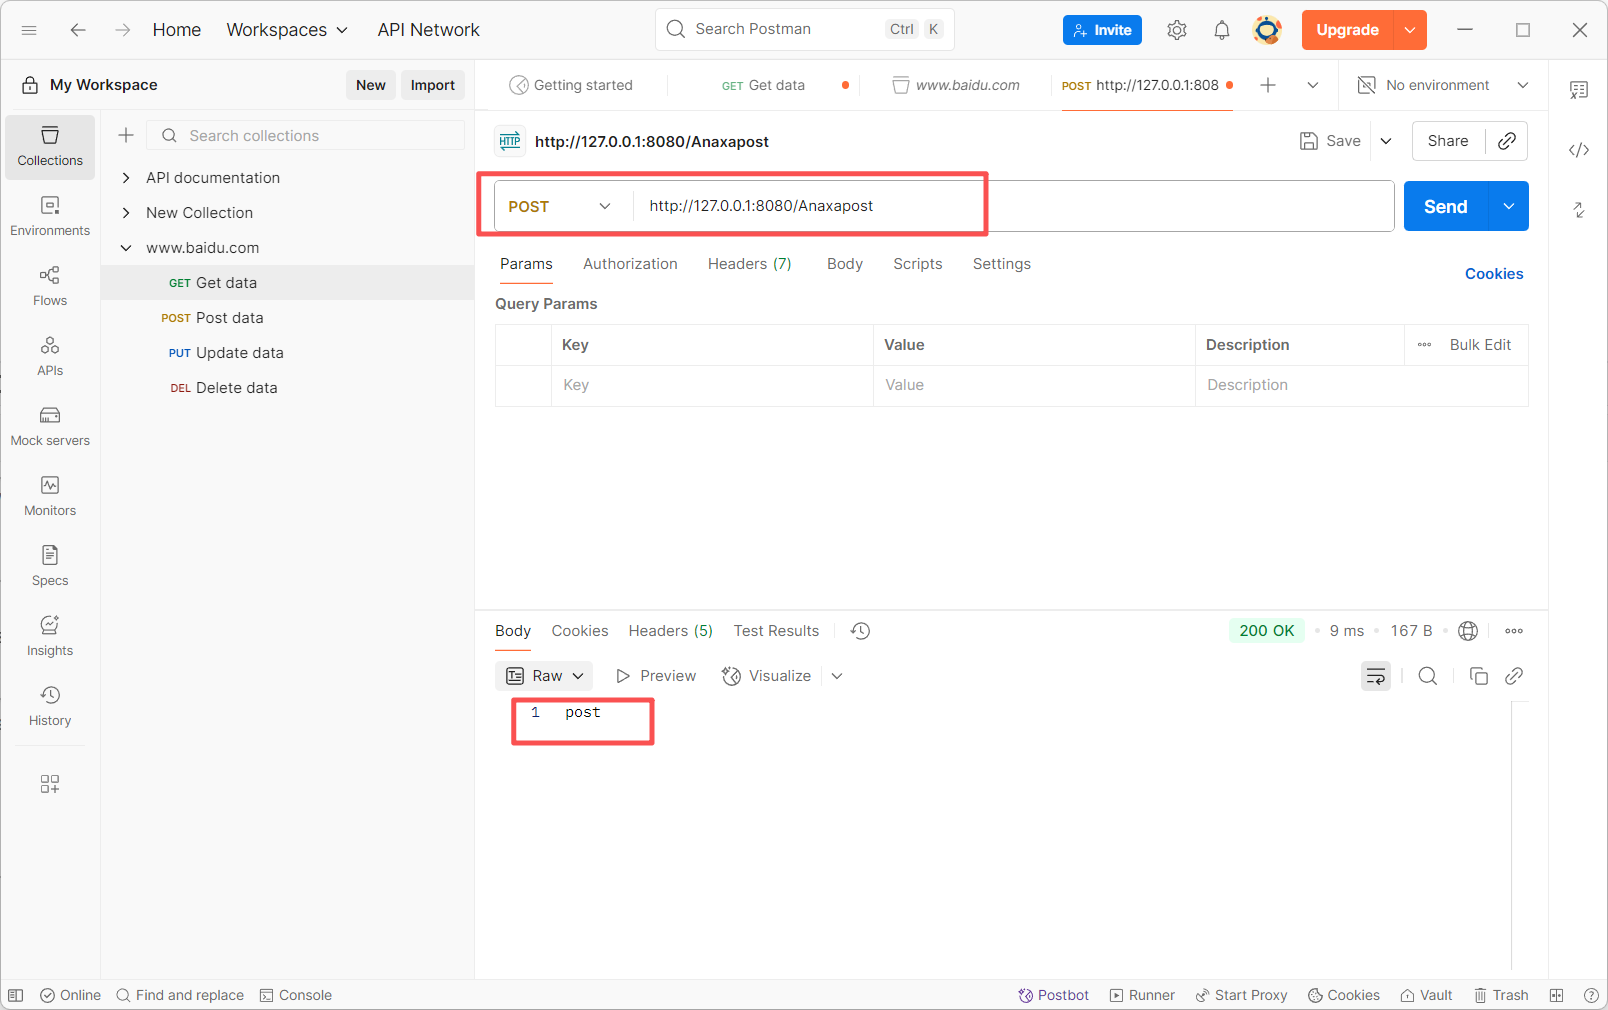Open the Insights sidebar panel
The height and width of the screenshot is (1010, 1608).
point(50,637)
